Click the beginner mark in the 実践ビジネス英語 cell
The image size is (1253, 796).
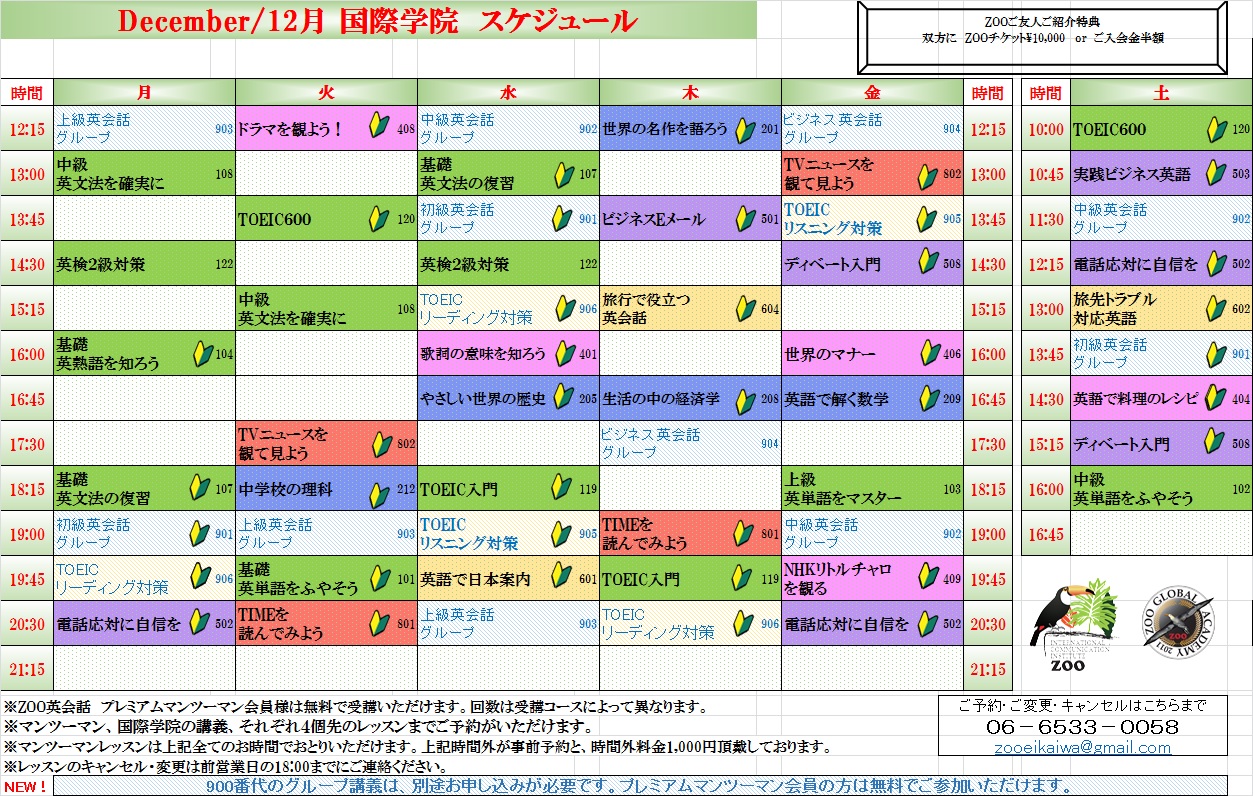pyautogui.click(x=1215, y=173)
